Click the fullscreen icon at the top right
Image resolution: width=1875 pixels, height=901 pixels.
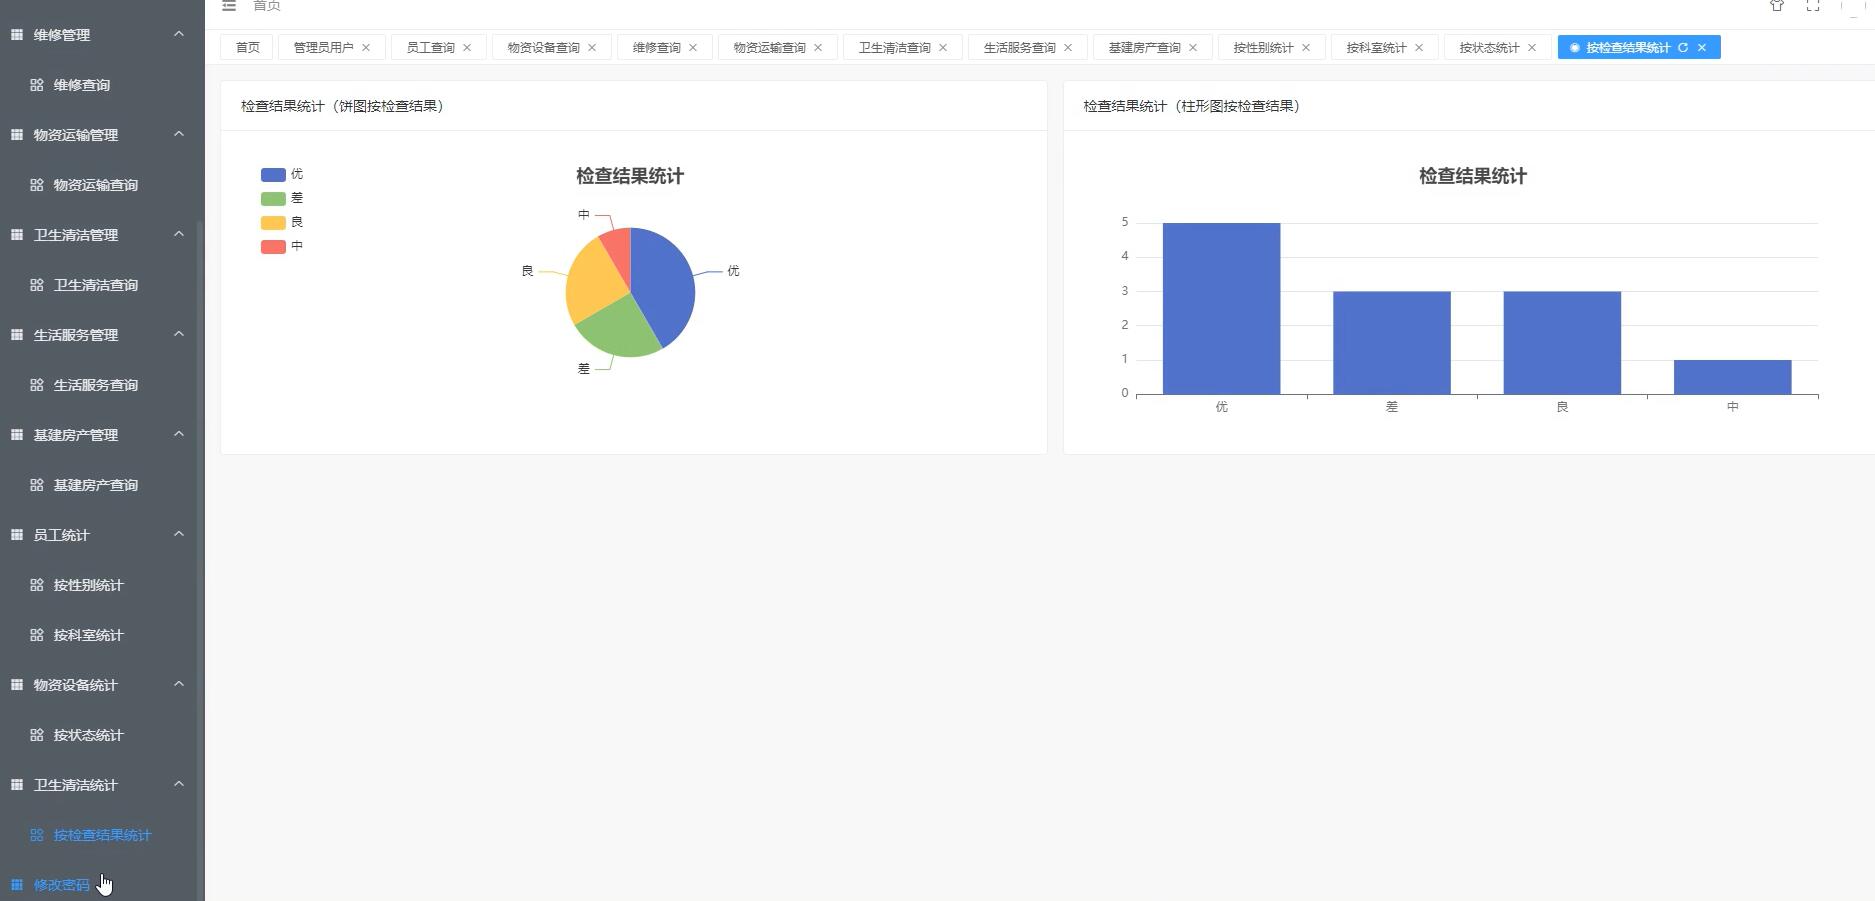click(x=1813, y=6)
